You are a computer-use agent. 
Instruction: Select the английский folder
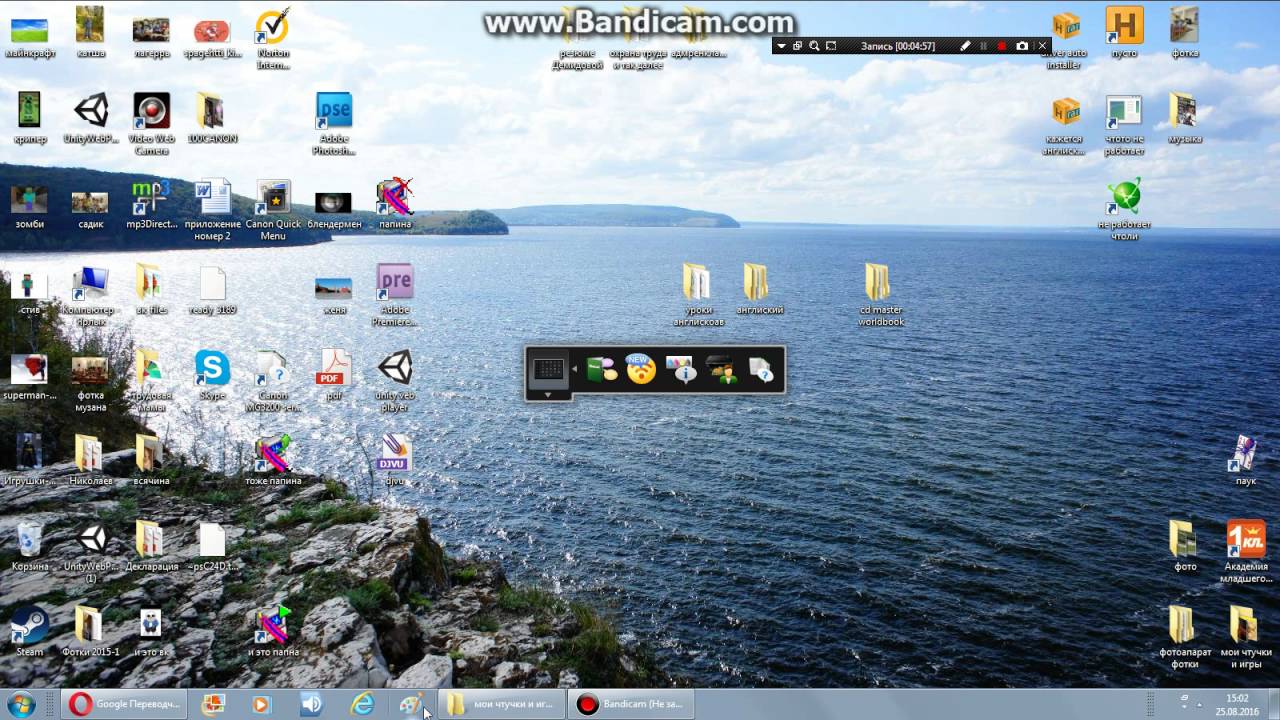tap(758, 289)
